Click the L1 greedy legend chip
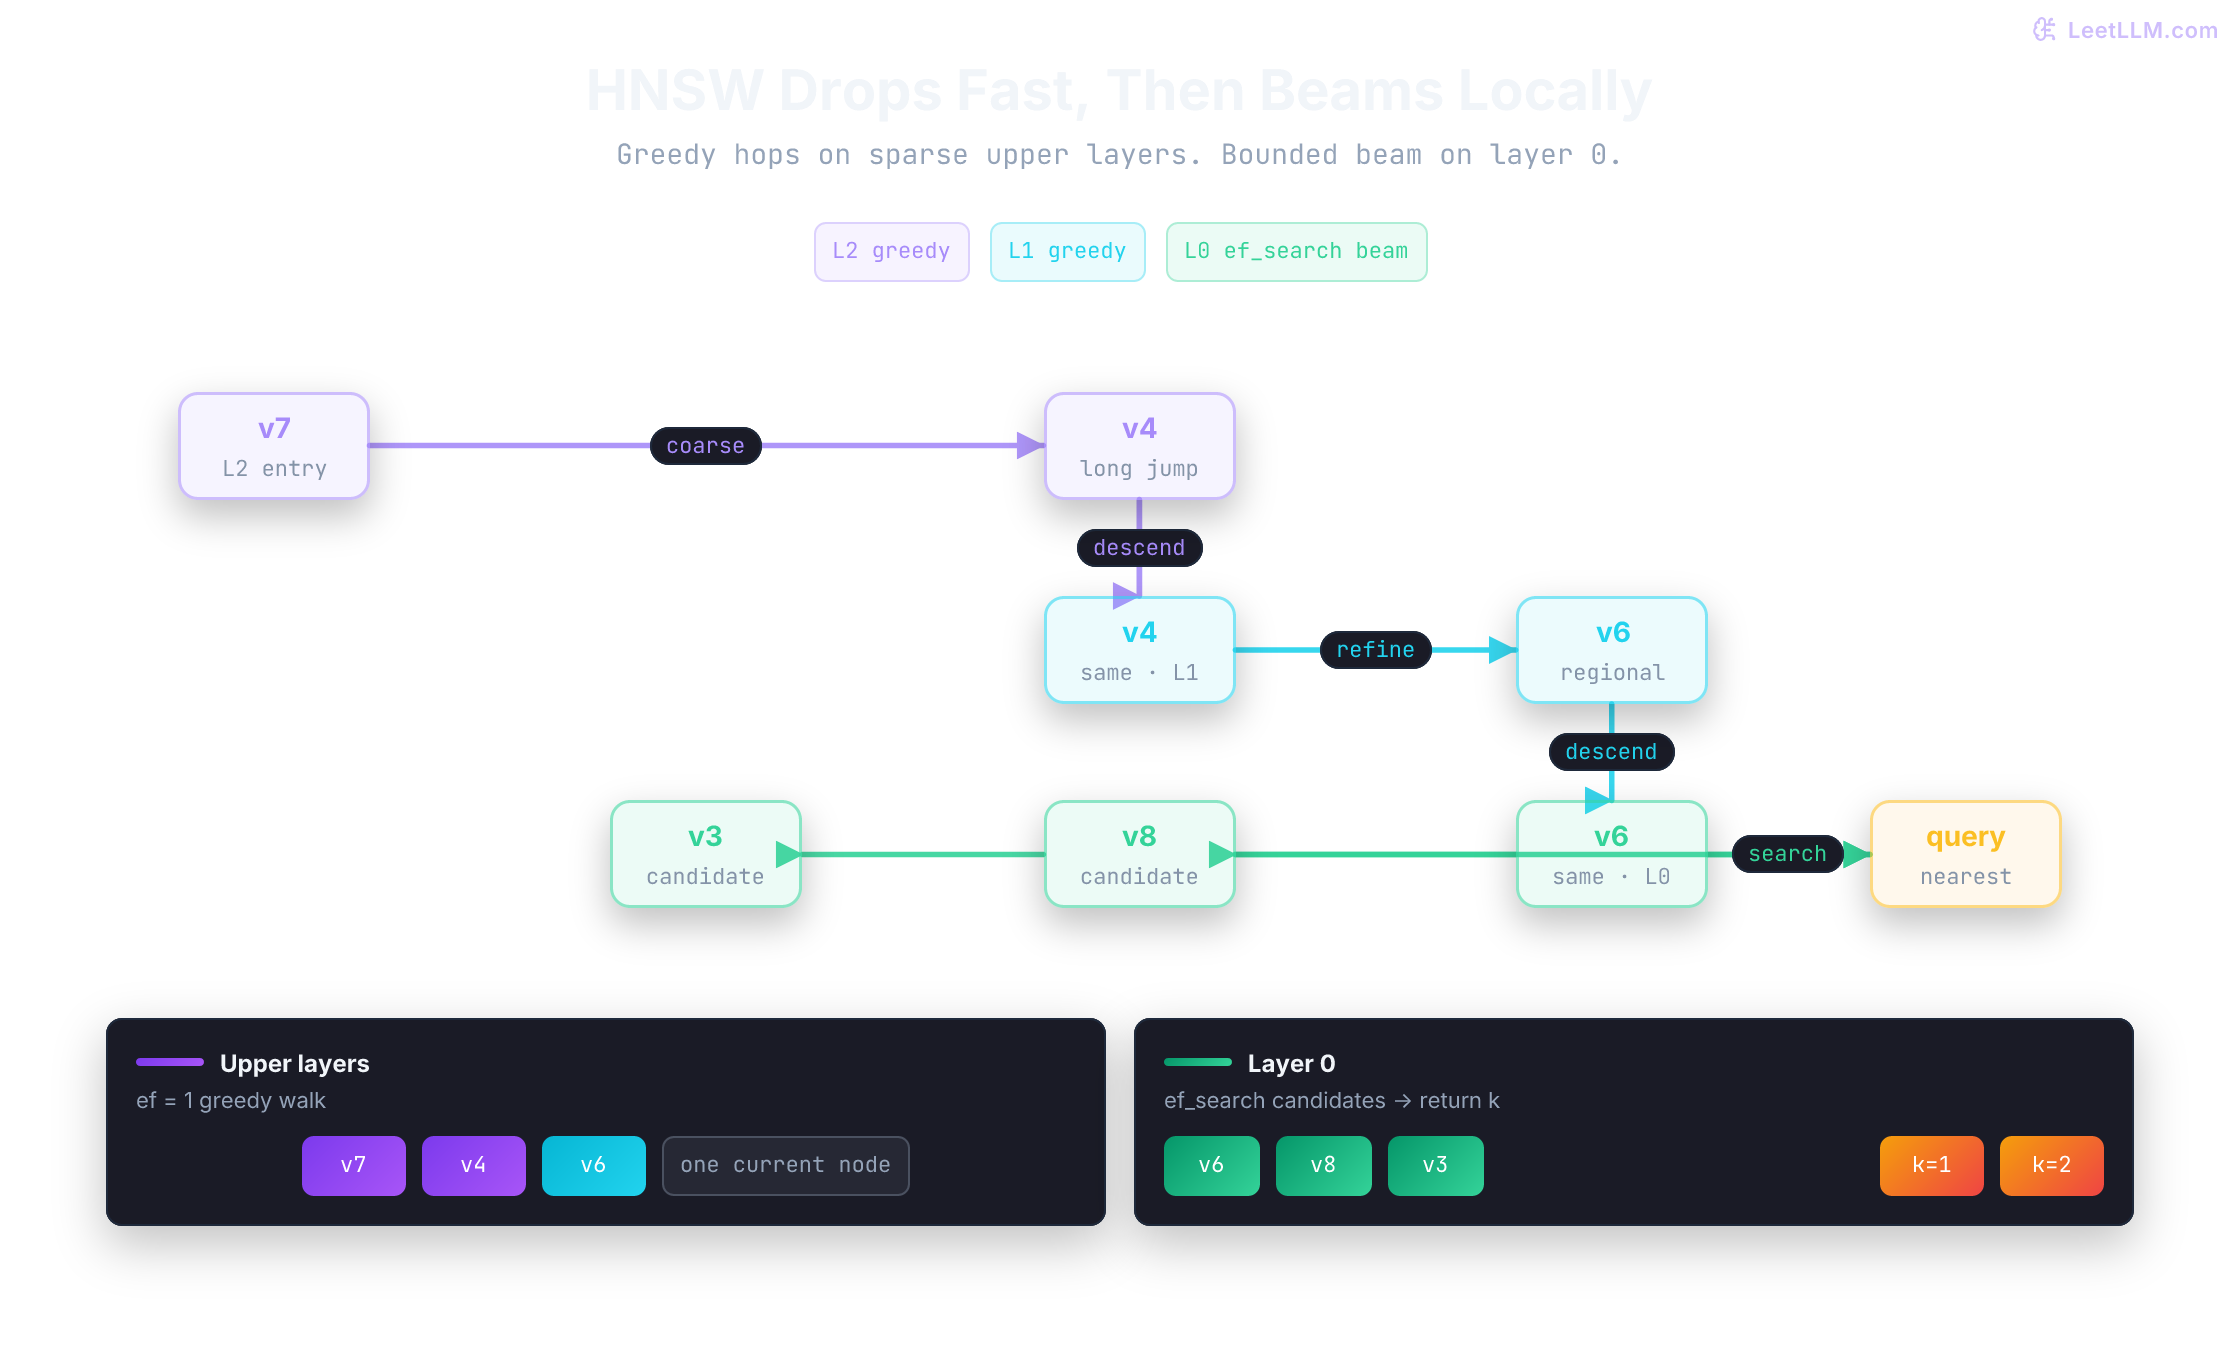Screen dimensions: 2240x1360 (1067, 251)
